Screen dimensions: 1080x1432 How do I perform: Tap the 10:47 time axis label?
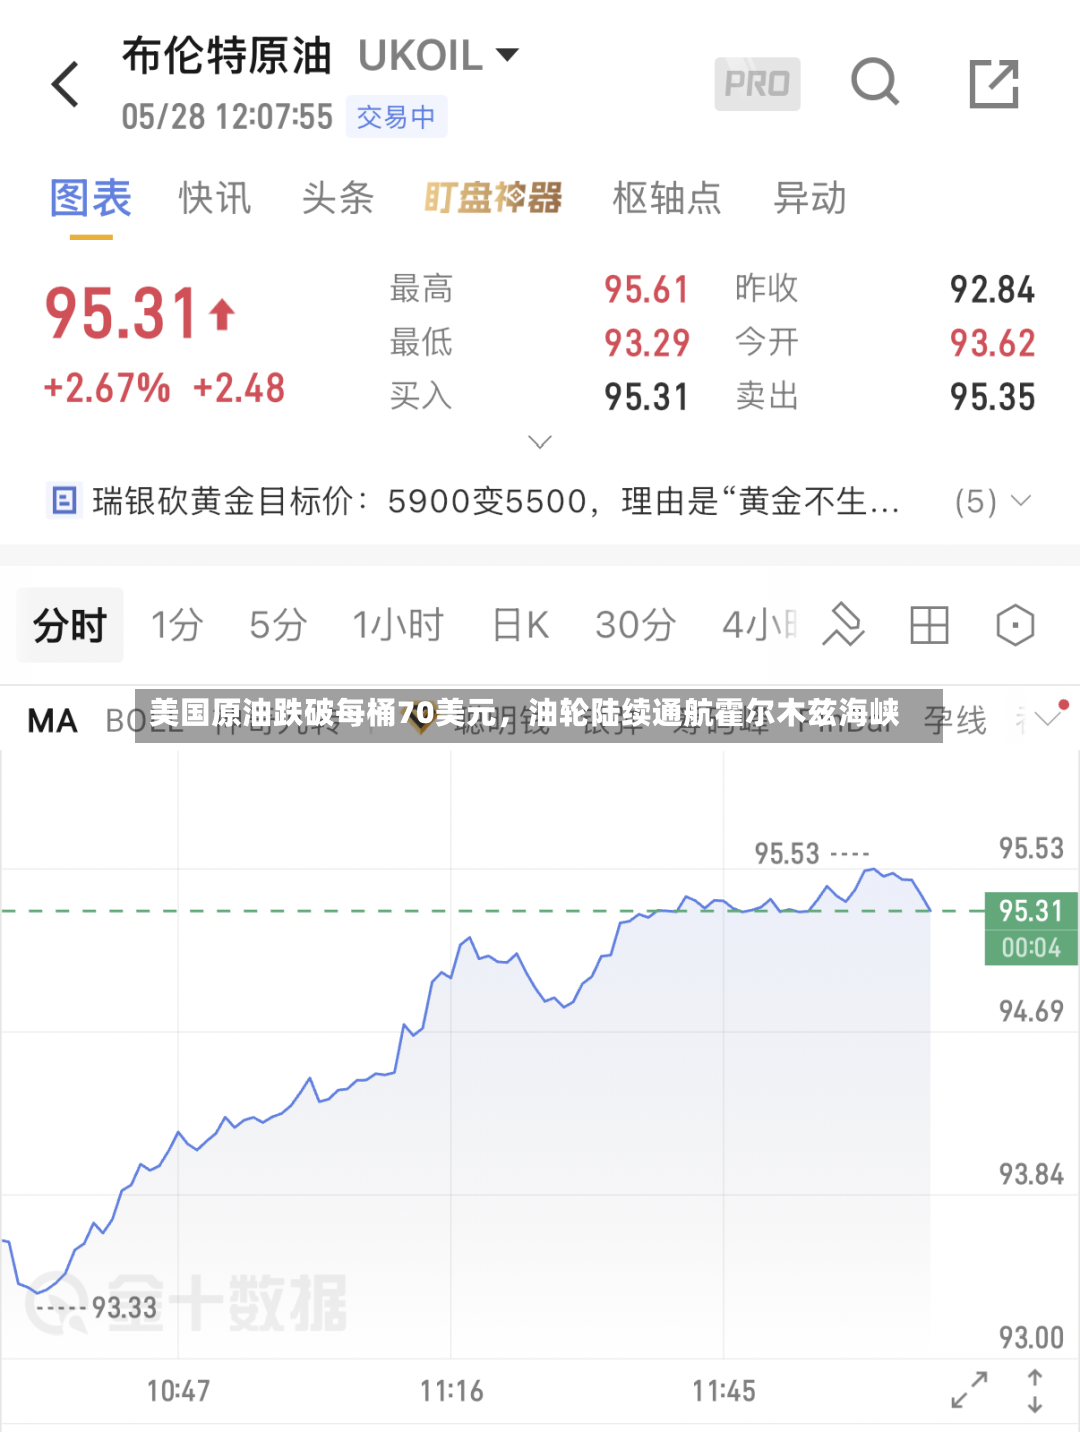[x=178, y=1391]
